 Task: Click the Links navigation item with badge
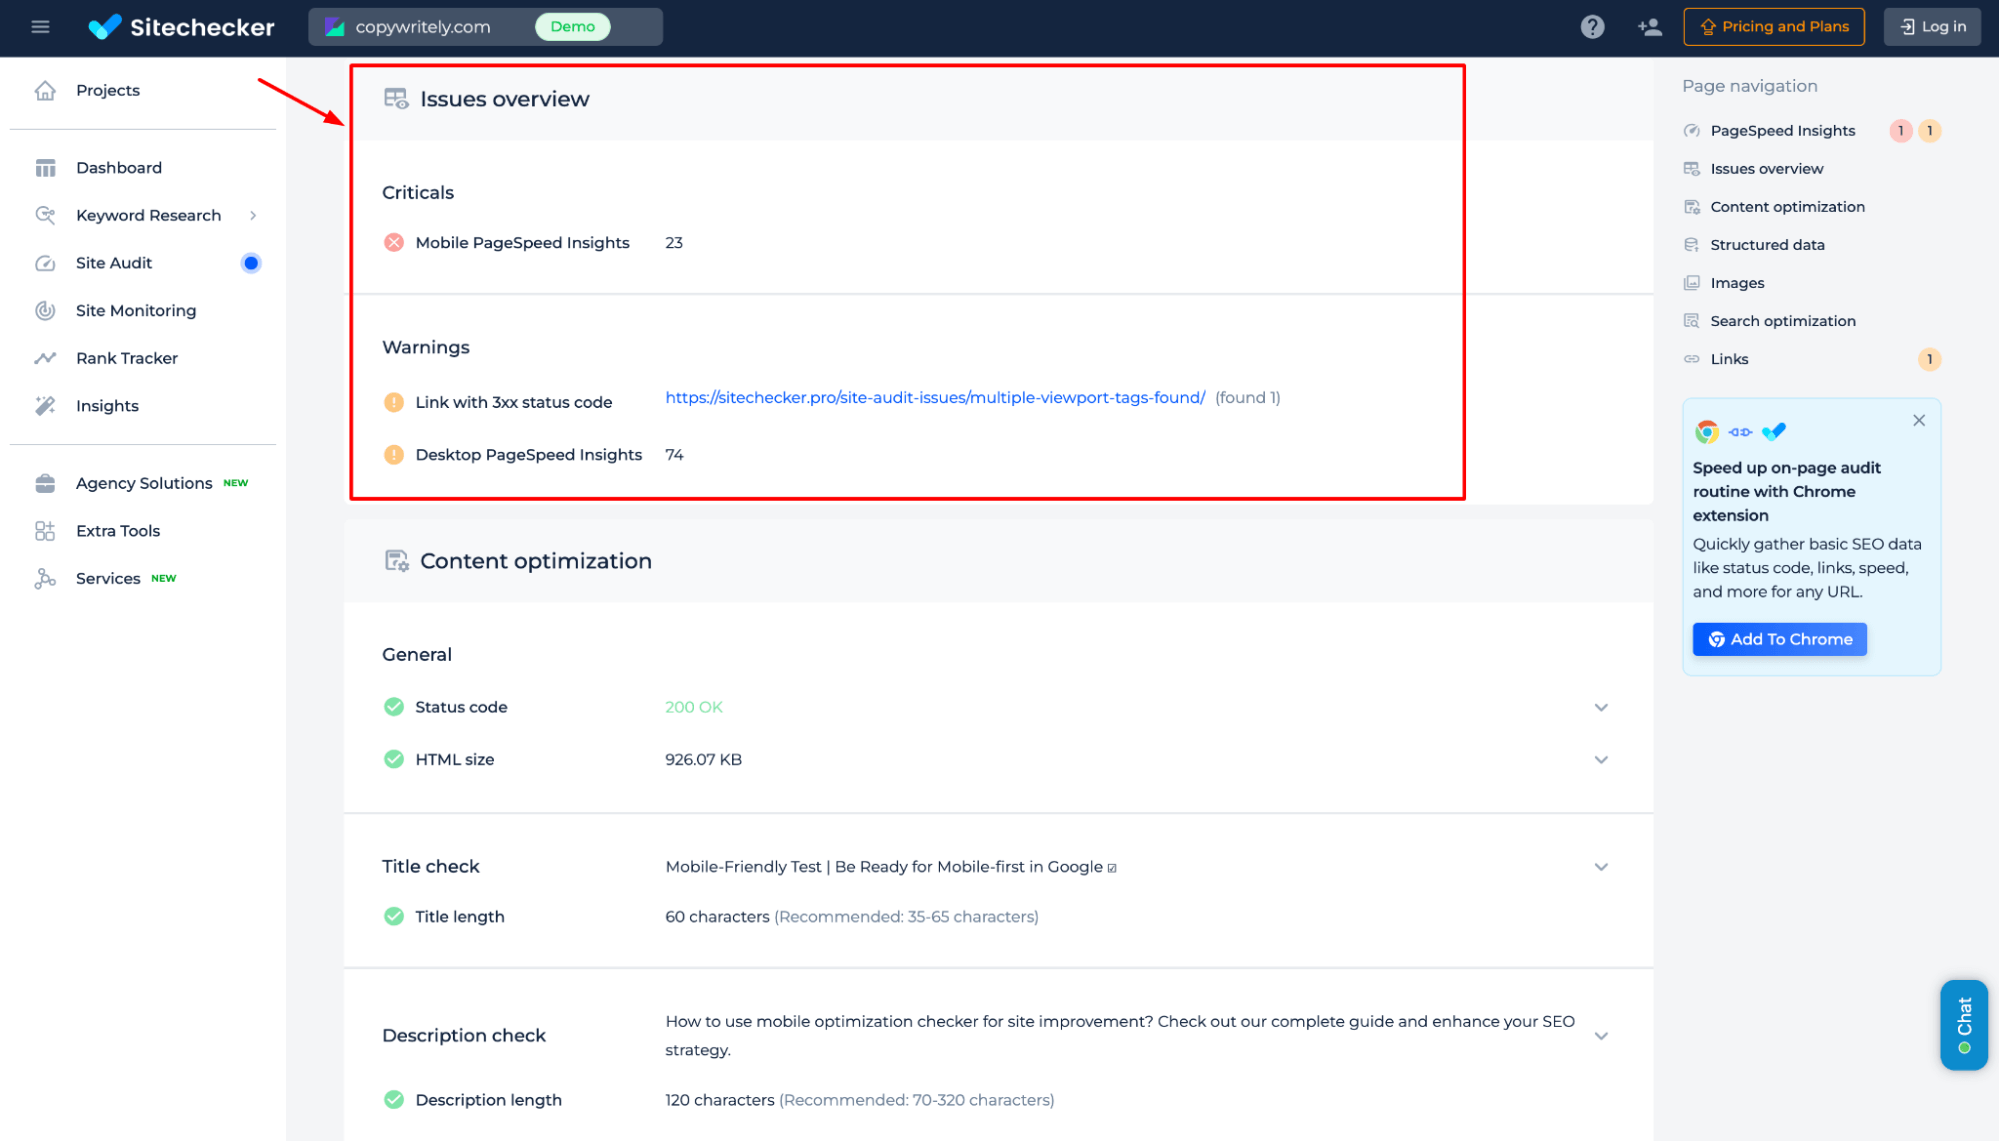point(1731,358)
